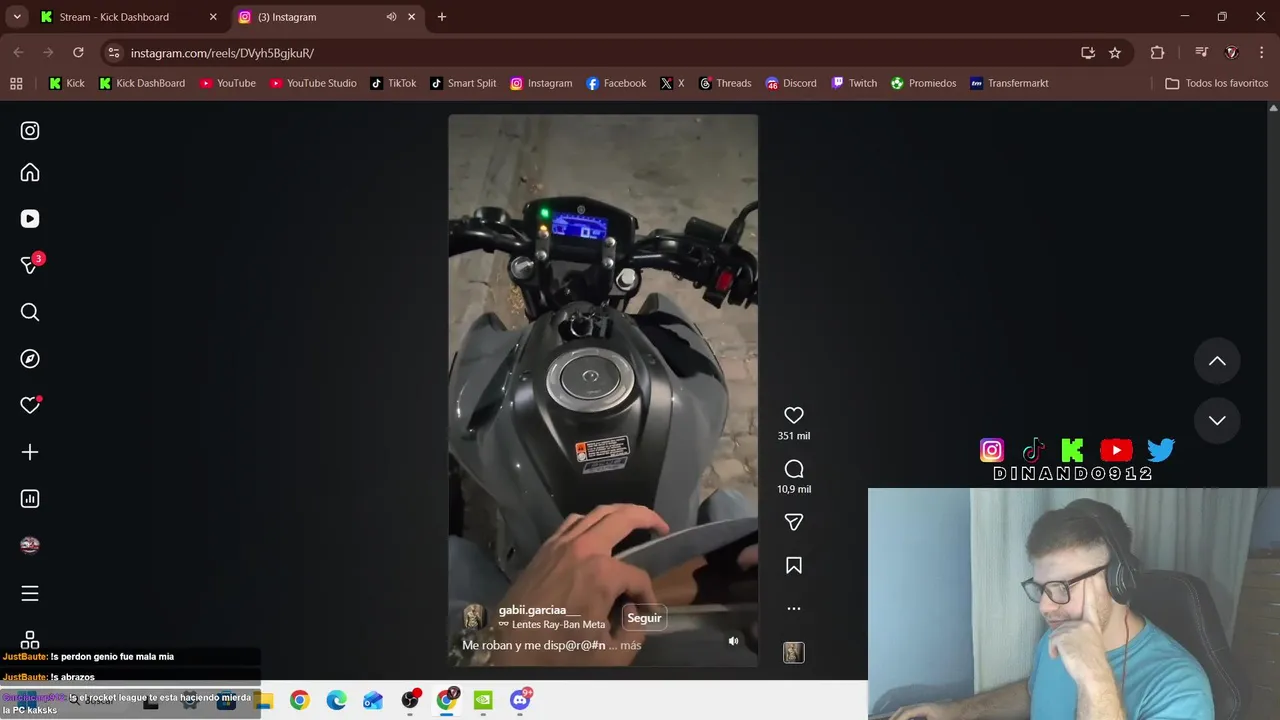
Task: Create a new post with plus icon
Action: click(x=30, y=452)
